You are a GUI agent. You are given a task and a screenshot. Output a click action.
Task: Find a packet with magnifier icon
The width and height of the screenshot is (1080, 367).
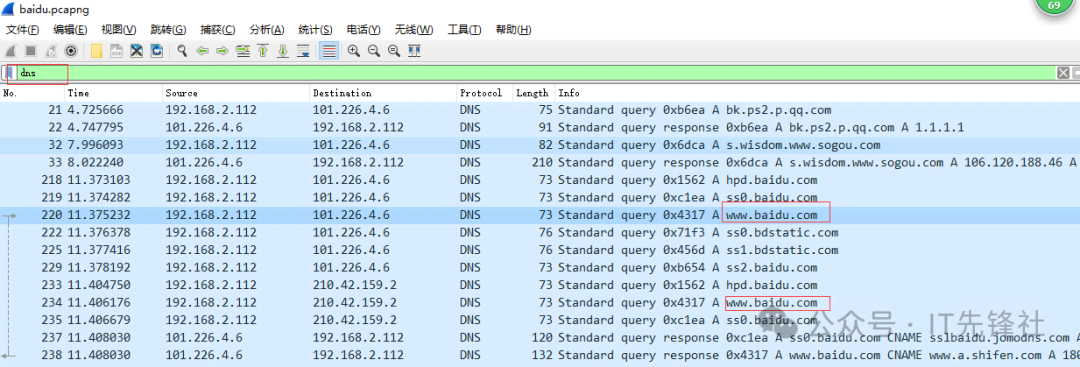(183, 51)
